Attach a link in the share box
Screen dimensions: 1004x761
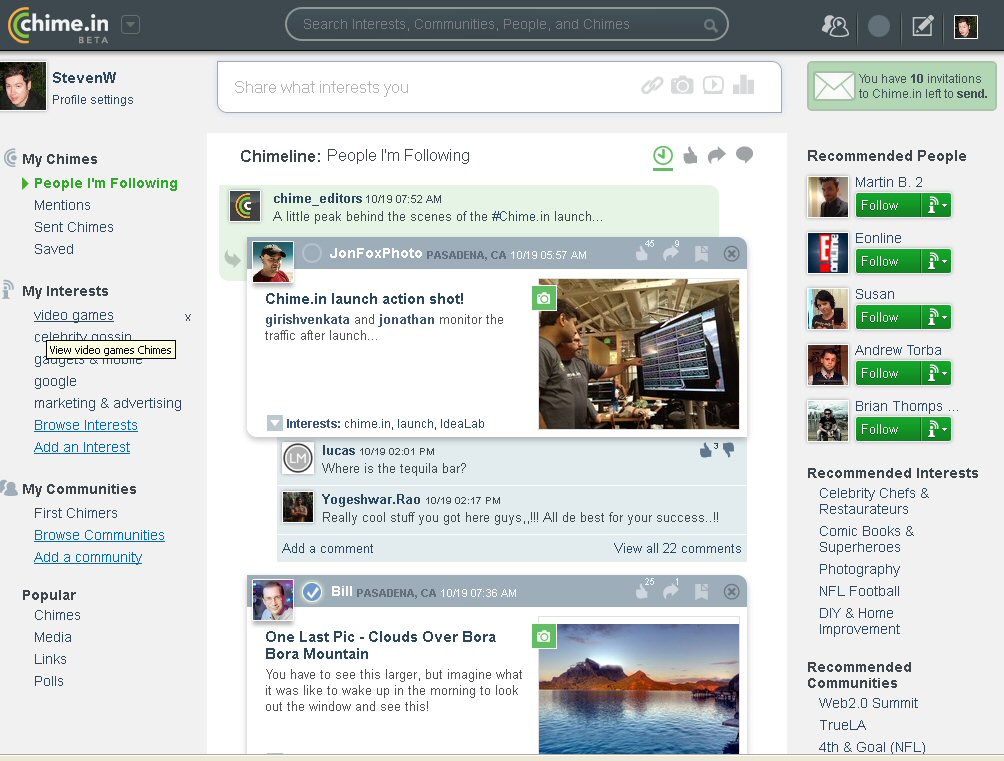[x=652, y=85]
